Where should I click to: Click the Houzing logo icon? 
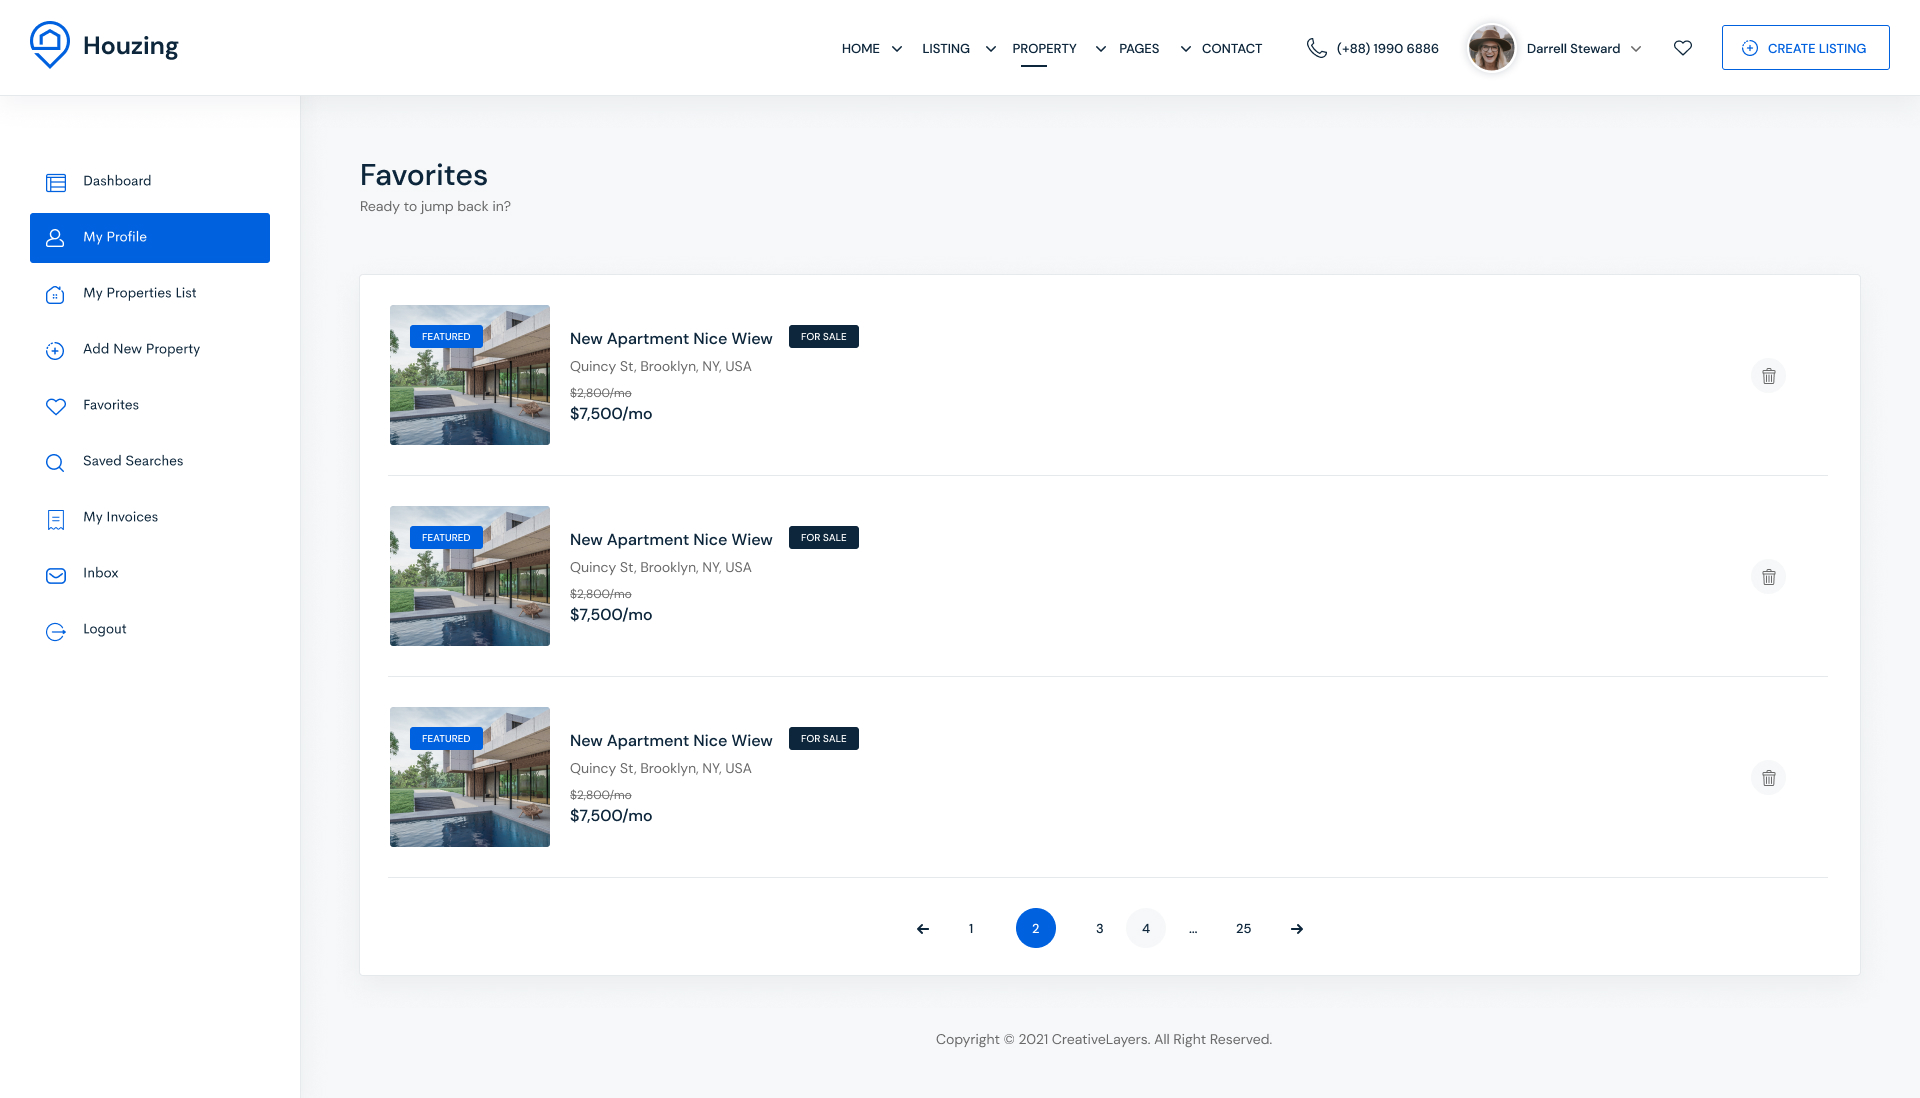click(49, 45)
